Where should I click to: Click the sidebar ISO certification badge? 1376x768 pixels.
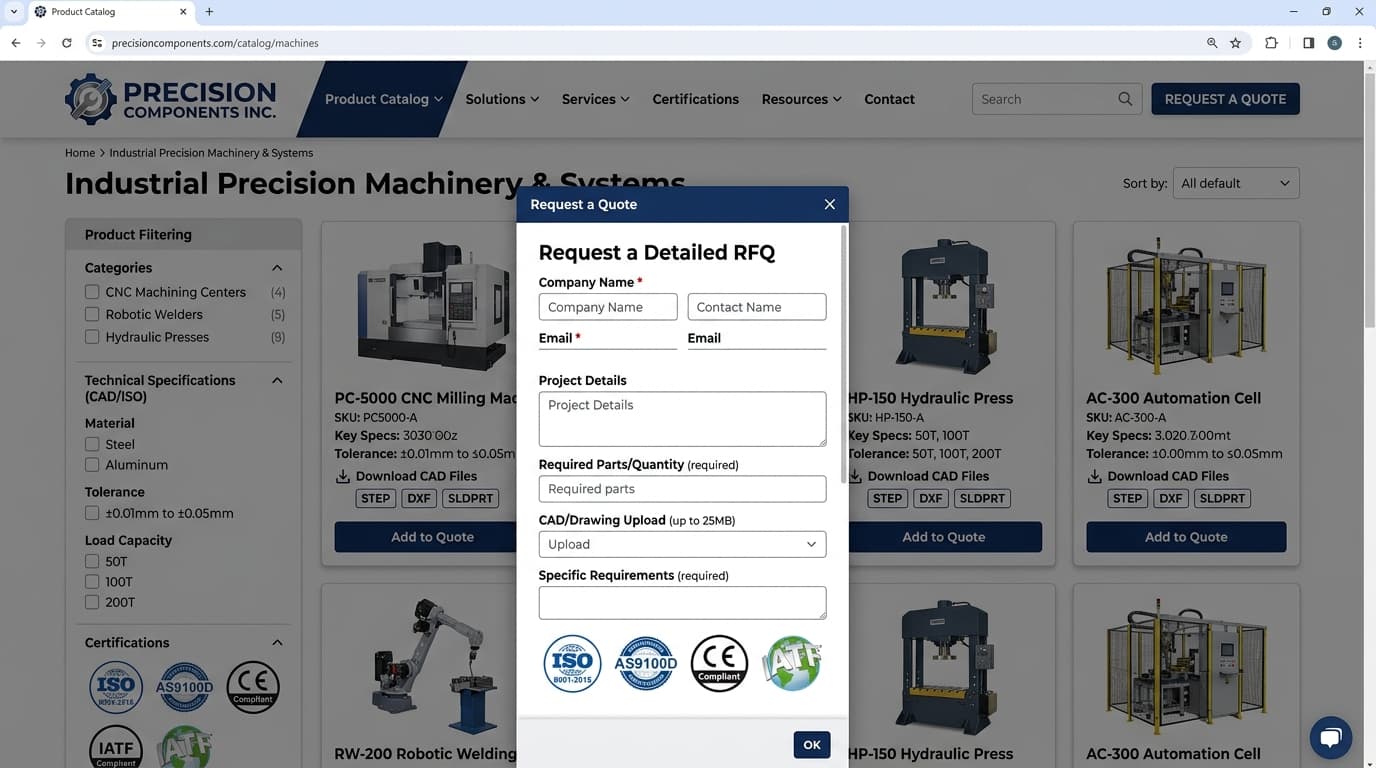pyautogui.click(x=116, y=687)
